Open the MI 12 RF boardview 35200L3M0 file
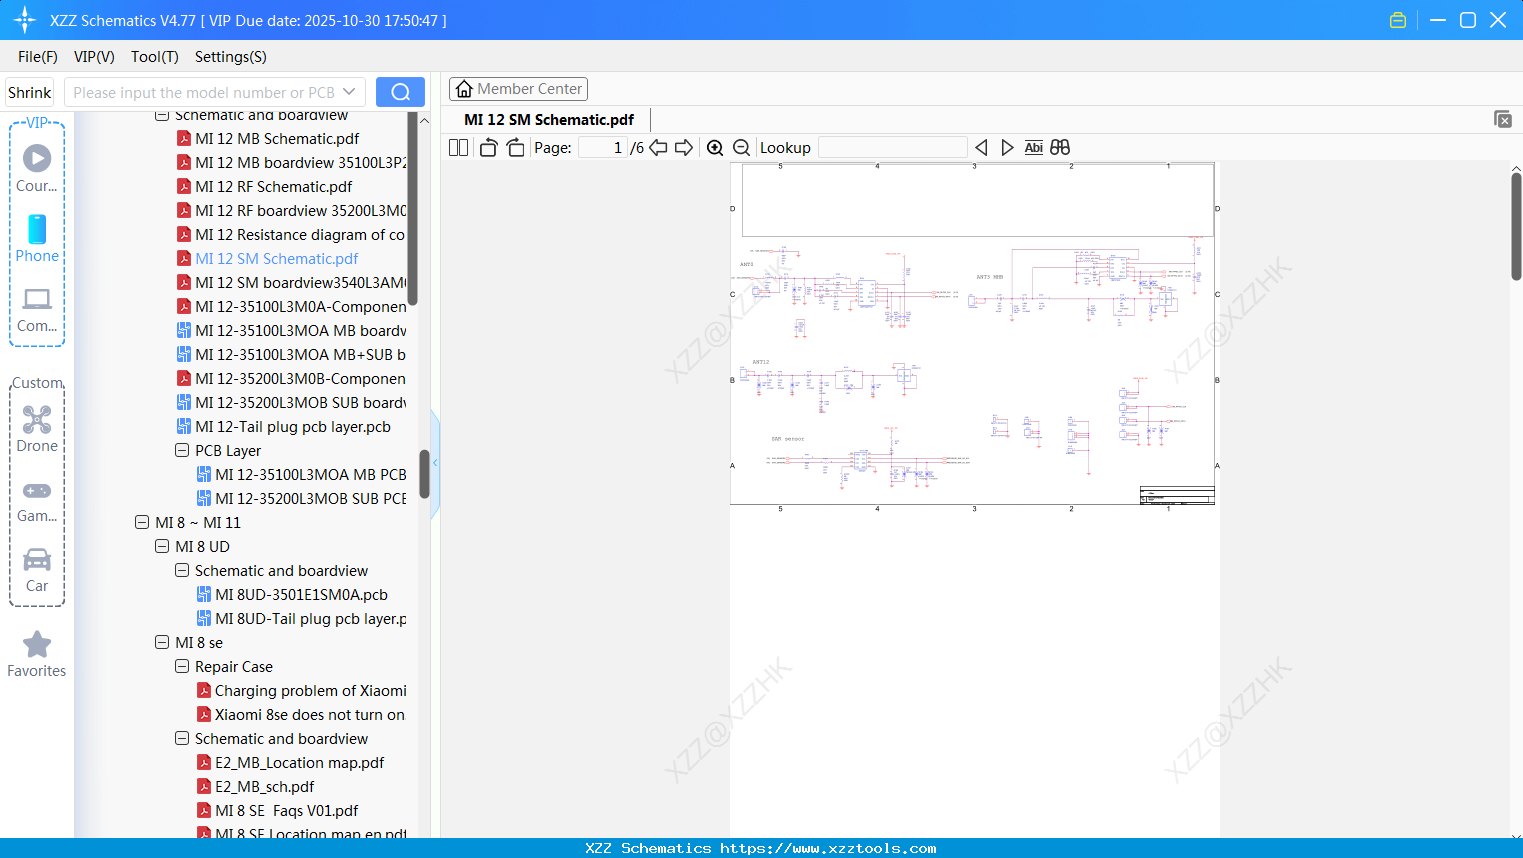Viewport: 1523px width, 858px height. 291,210
